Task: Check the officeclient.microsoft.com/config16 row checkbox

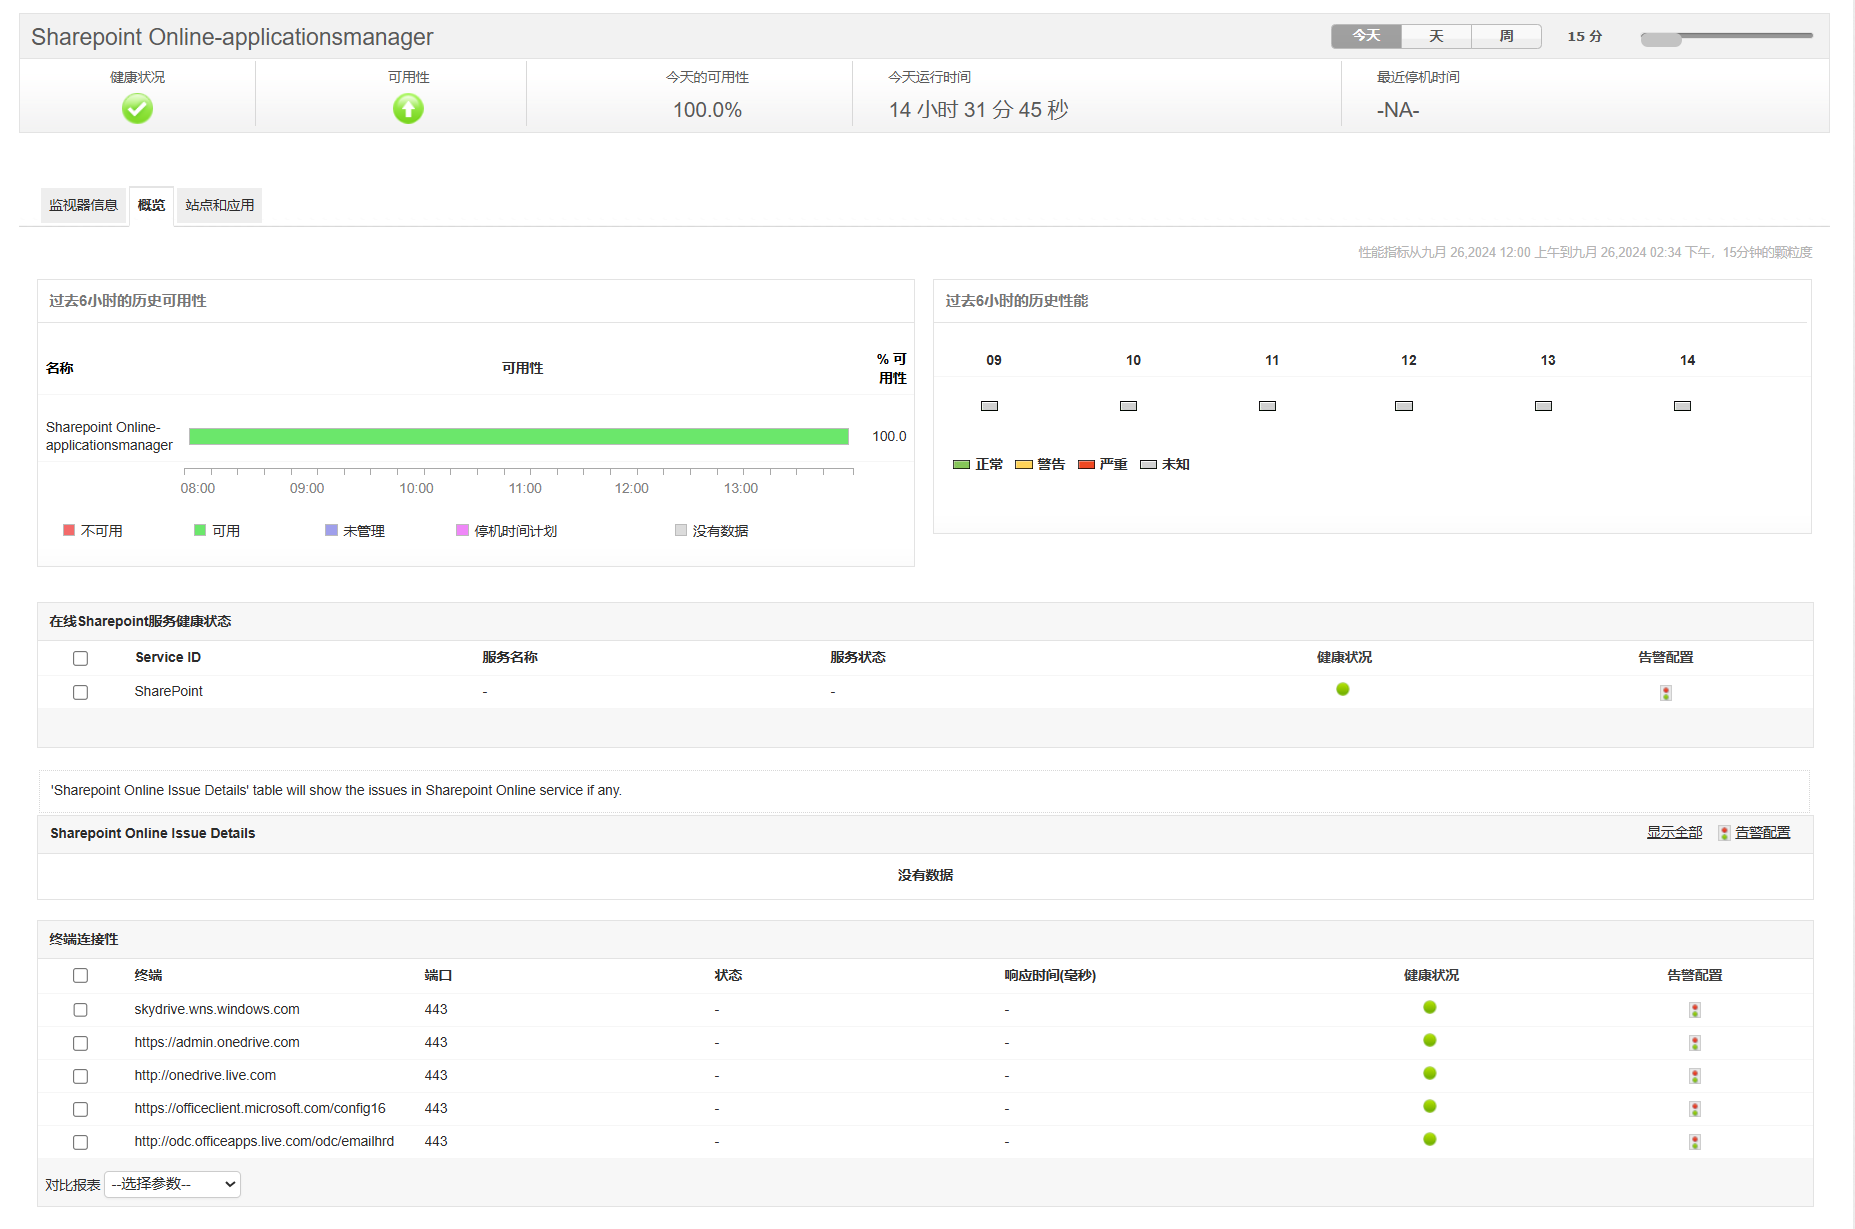Action: pos(80,1109)
